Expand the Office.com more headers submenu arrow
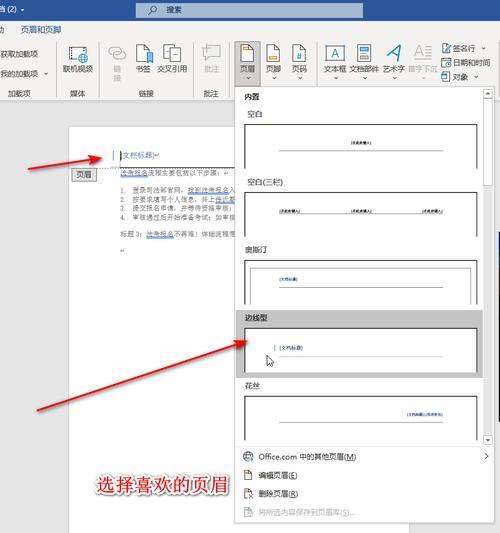Image resolution: width=500 pixels, height=533 pixels. [x=486, y=456]
